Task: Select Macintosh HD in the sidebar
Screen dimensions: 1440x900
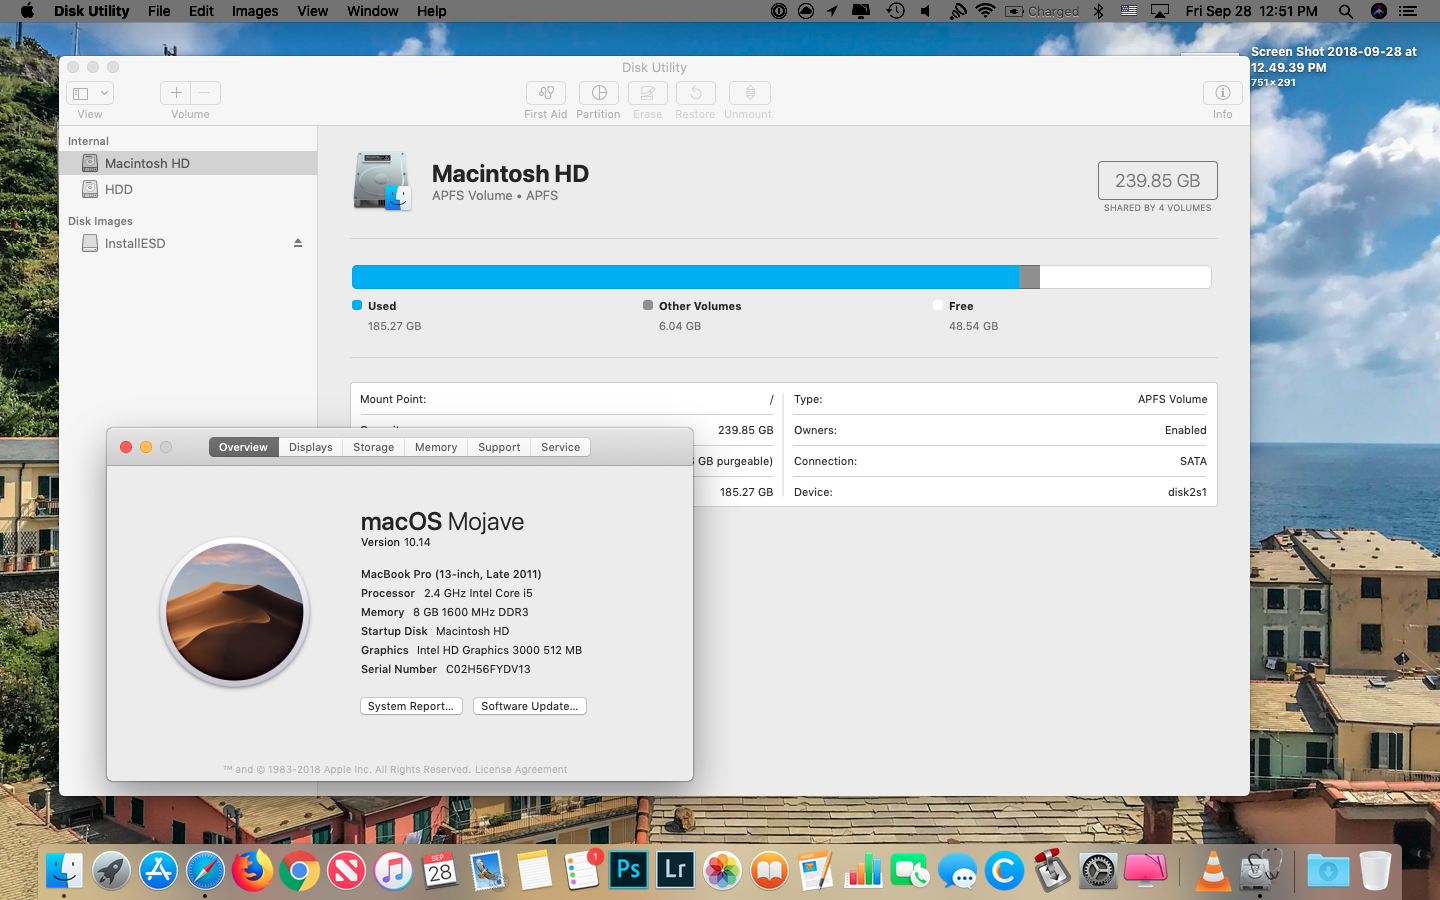Action: [x=188, y=163]
